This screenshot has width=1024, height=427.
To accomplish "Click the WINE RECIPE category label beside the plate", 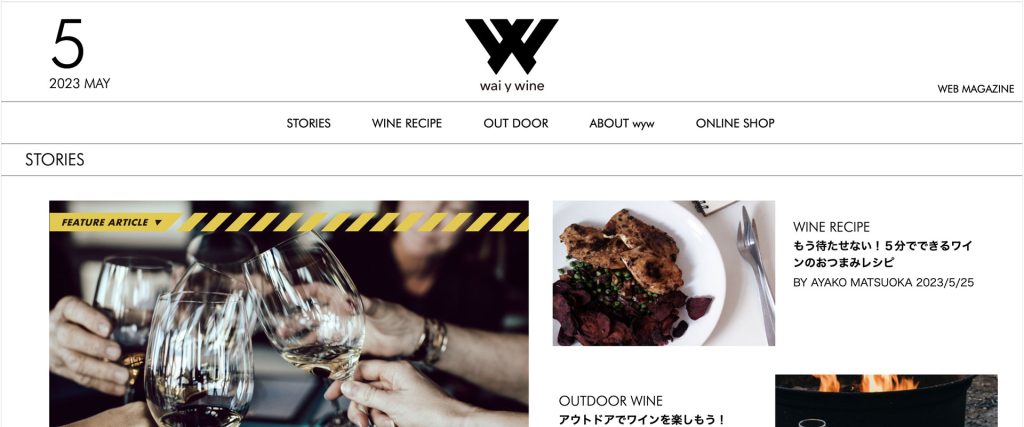I will 831,227.
